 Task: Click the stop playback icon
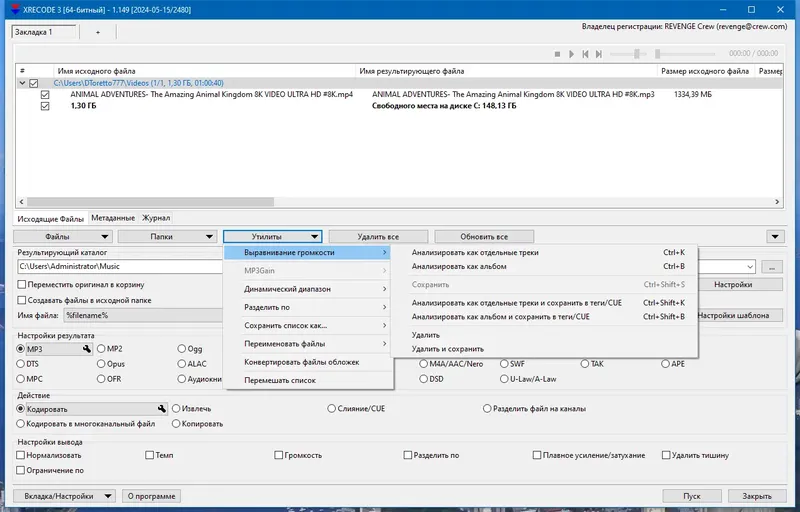click(x=557, y=54)
